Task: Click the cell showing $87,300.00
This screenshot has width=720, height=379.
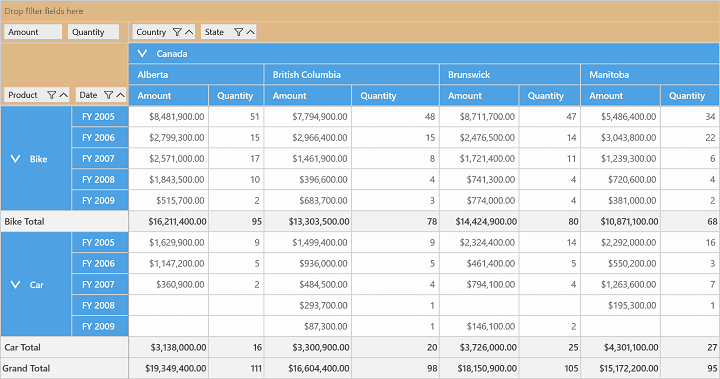Action: (x=308, y=327)
